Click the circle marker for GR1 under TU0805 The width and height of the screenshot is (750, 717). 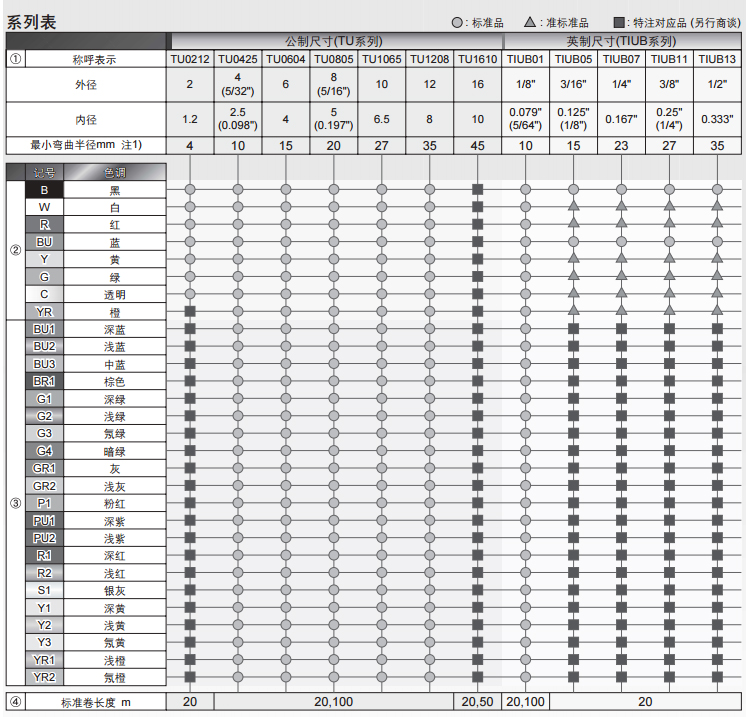(333, 468)
